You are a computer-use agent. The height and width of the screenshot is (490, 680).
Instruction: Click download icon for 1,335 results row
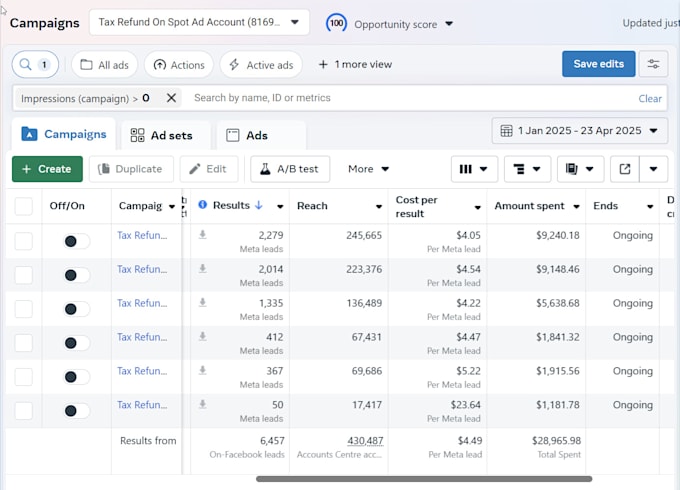tap(203, 302)
